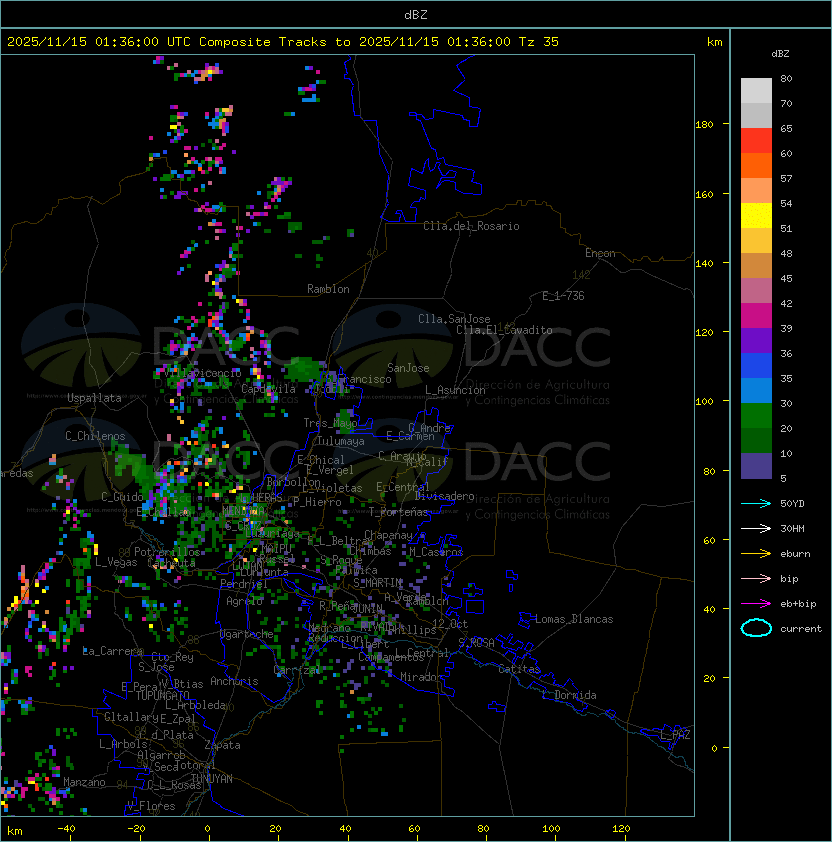Viewport: 832px width, 842px height.
Task: Click the 'dBZ' heading above the color scale
Action: [780, 54]
